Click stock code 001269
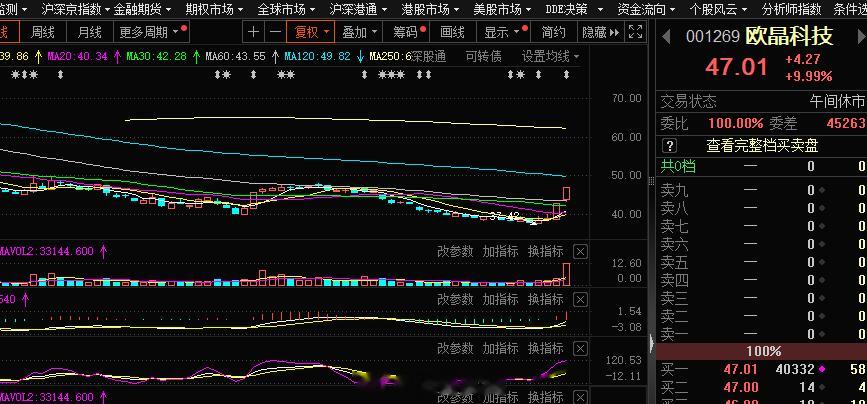 (713, 37)
